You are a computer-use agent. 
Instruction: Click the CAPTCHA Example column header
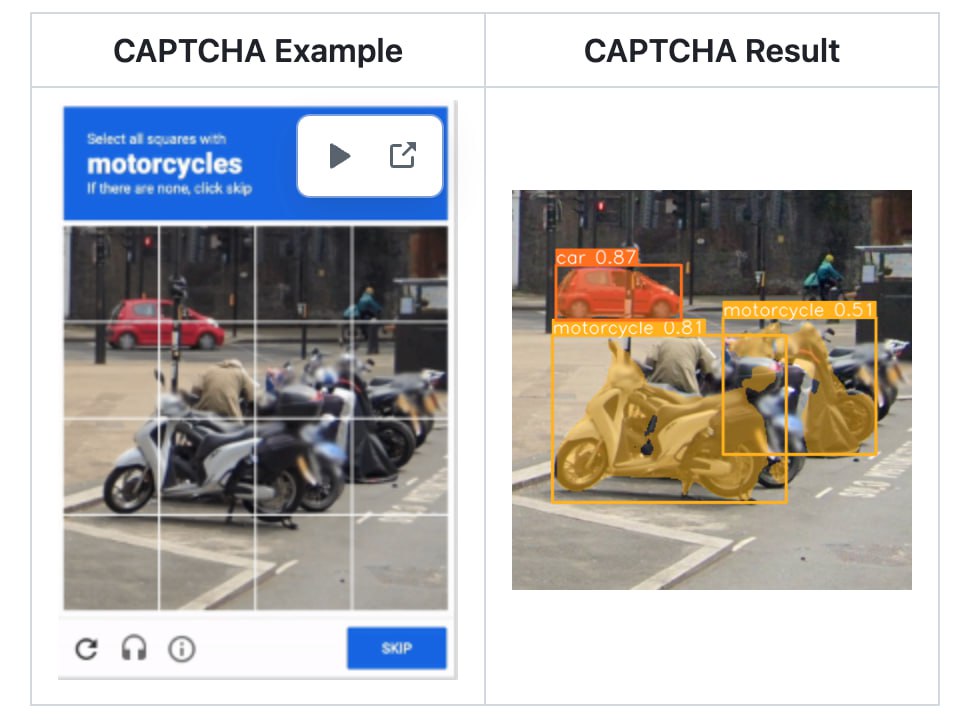pyautogui.click(x=258, y=50)
